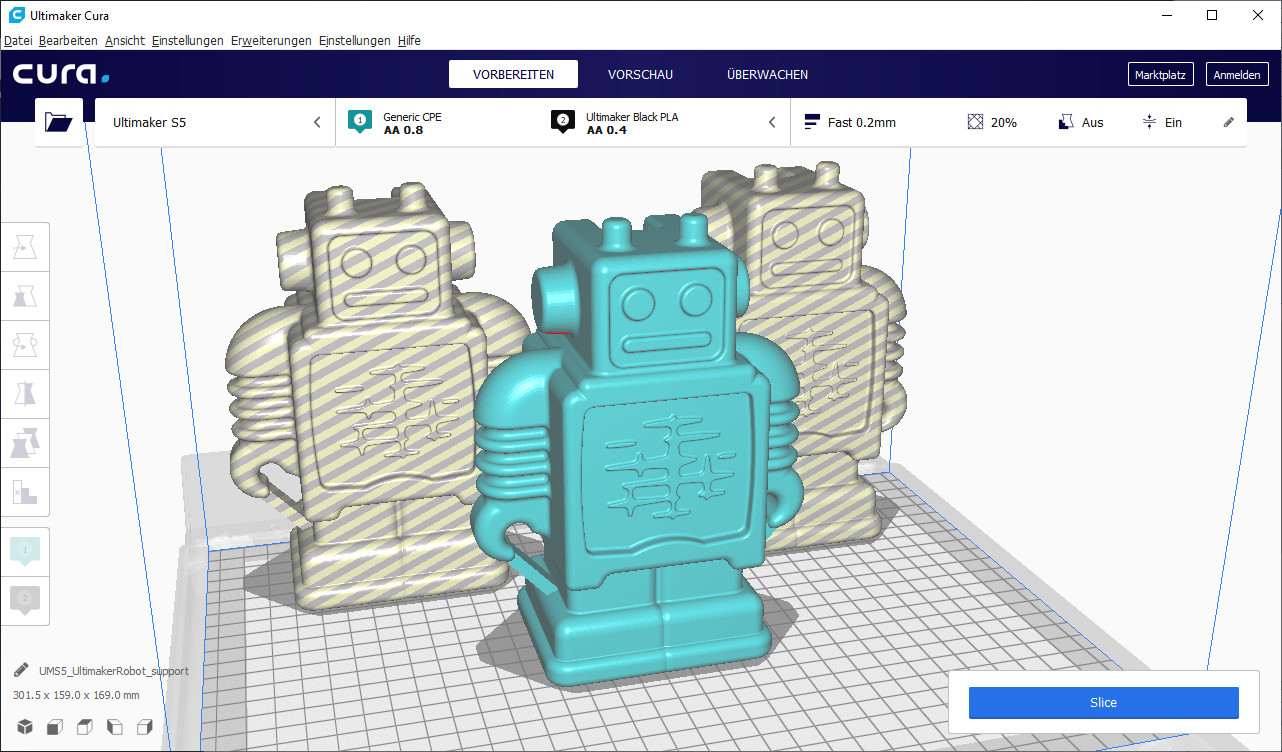Select the Rotate tool

coord(25,344)
